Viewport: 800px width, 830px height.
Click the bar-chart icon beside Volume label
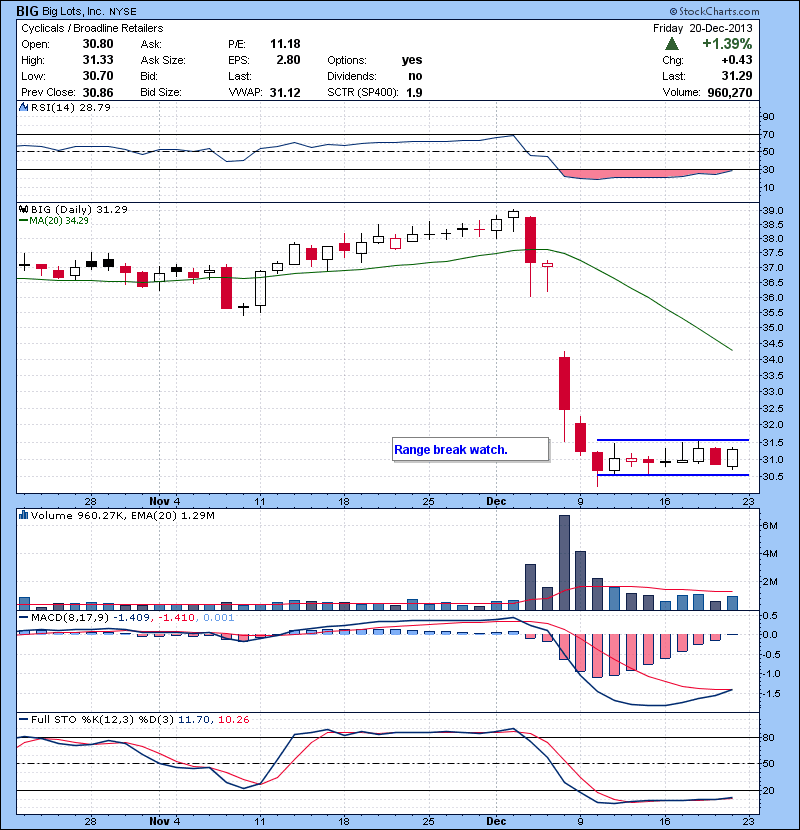(x=23, y=515)
